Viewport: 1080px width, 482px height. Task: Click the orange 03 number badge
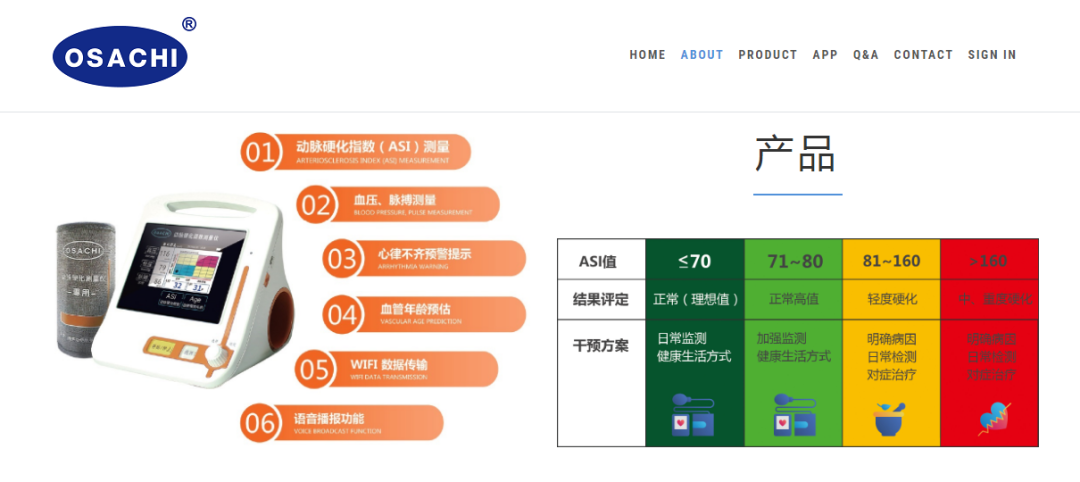[342, 259]
